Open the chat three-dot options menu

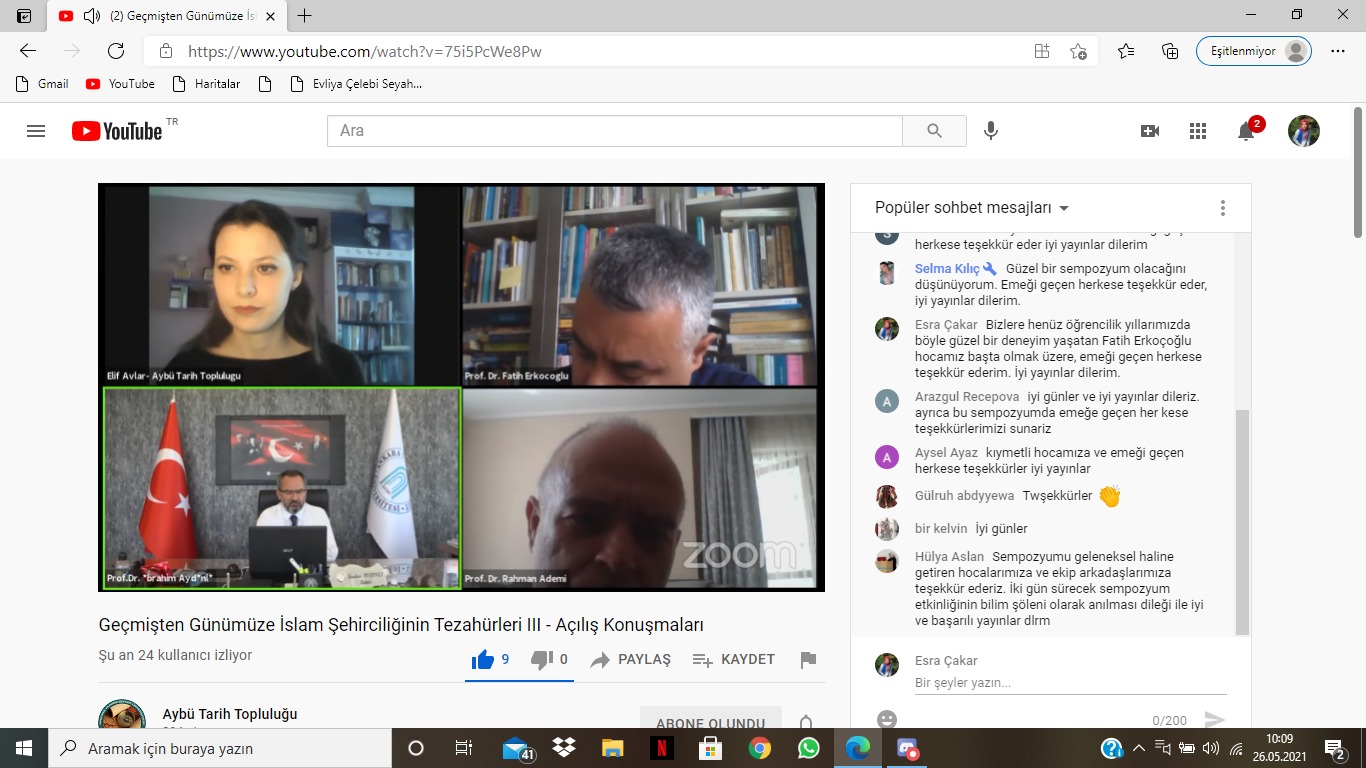pyautogui.click(x=1222, y=208)
